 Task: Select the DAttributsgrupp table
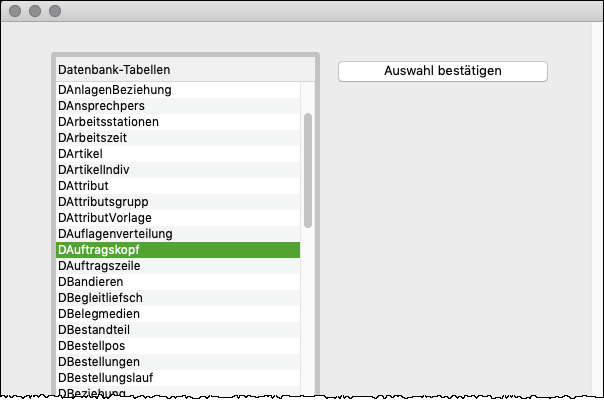coord(104,201)
